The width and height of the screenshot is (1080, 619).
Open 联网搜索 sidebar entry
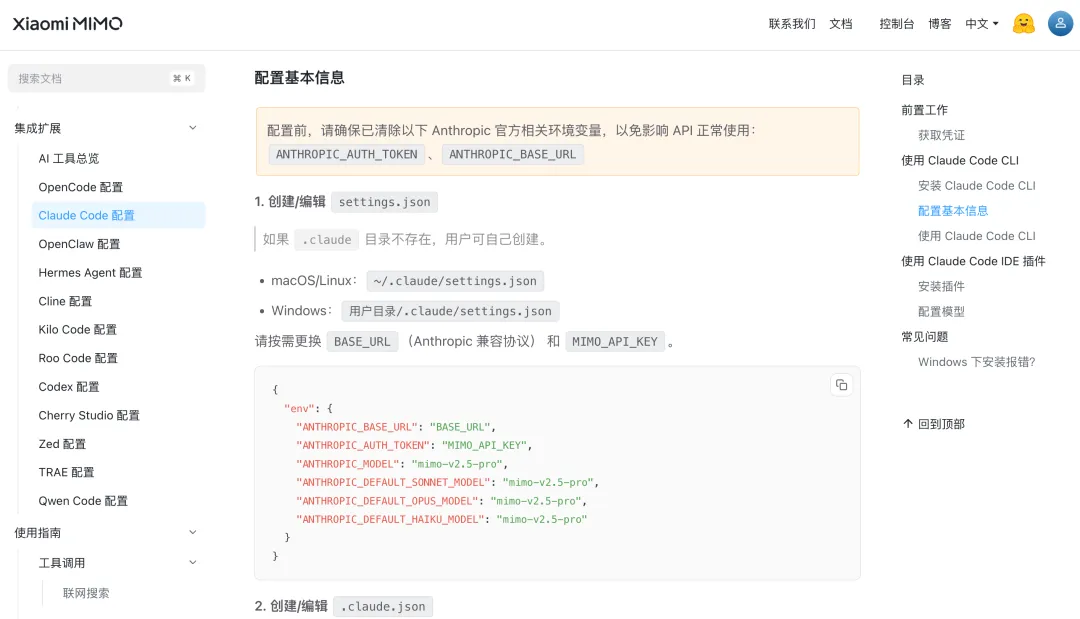click(x=86, y=593)
